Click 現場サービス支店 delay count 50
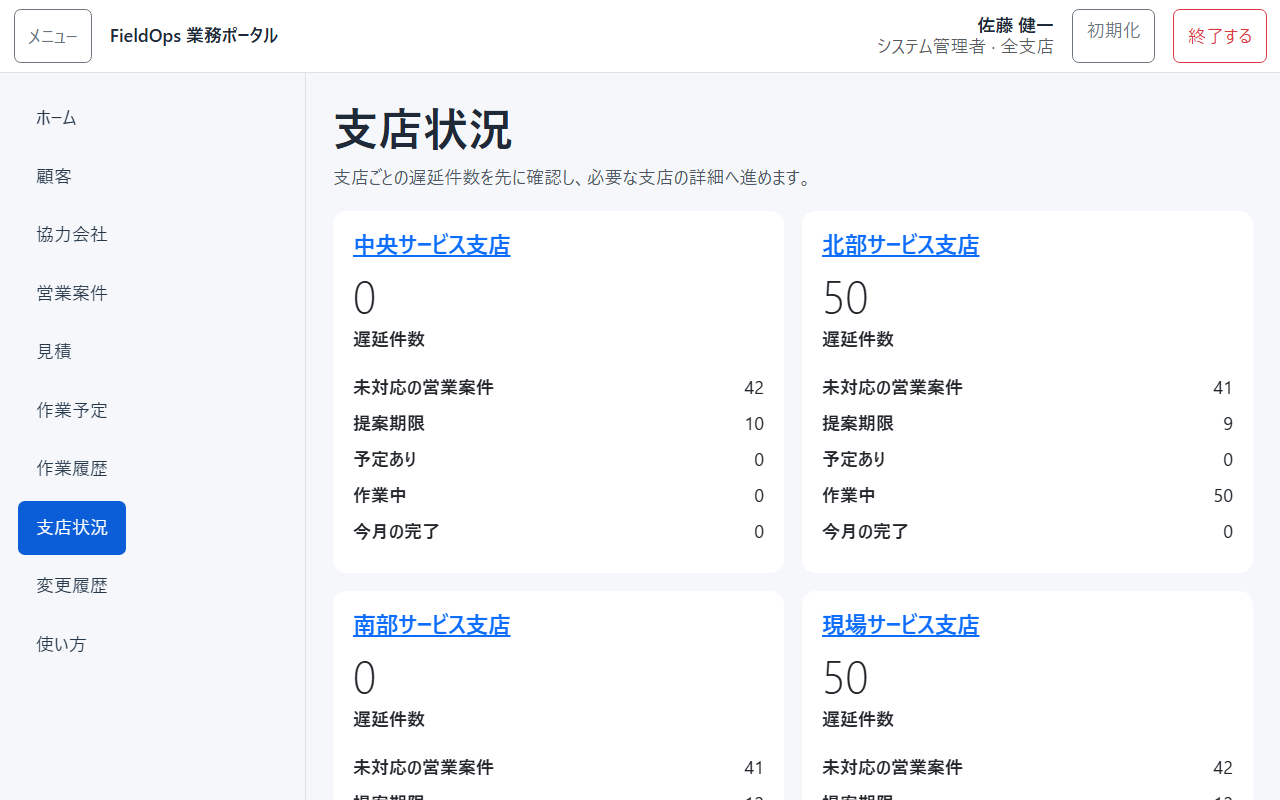The width and height of the screenshot is (1280, 800). 845,678
